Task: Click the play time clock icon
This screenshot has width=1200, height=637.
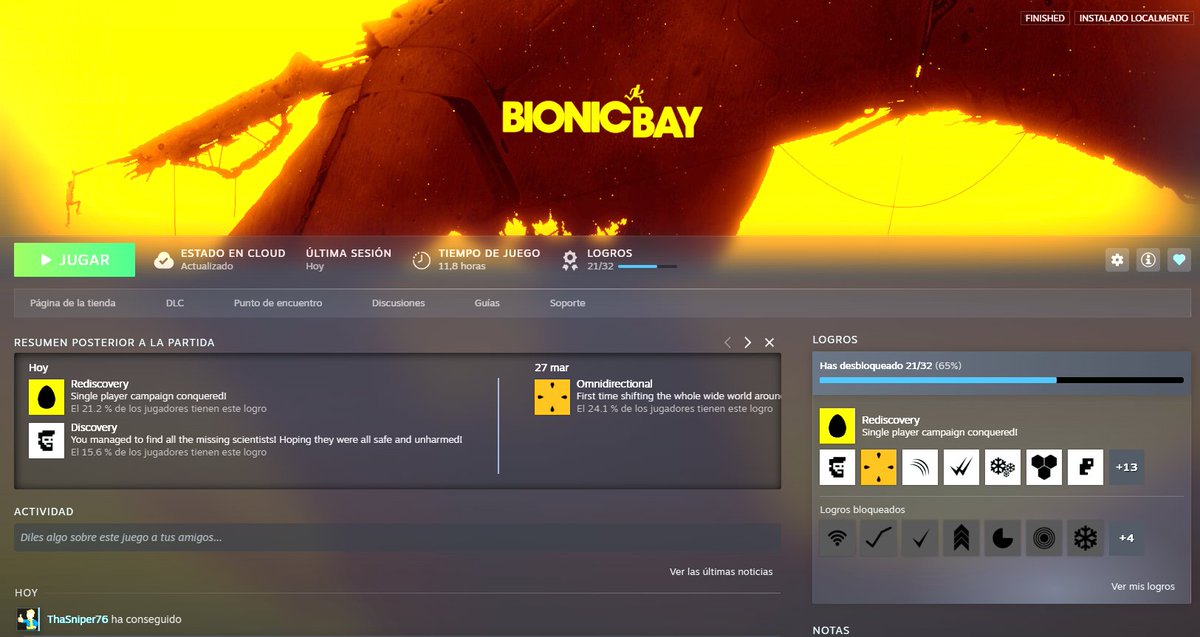Action: tap(421, 260)
